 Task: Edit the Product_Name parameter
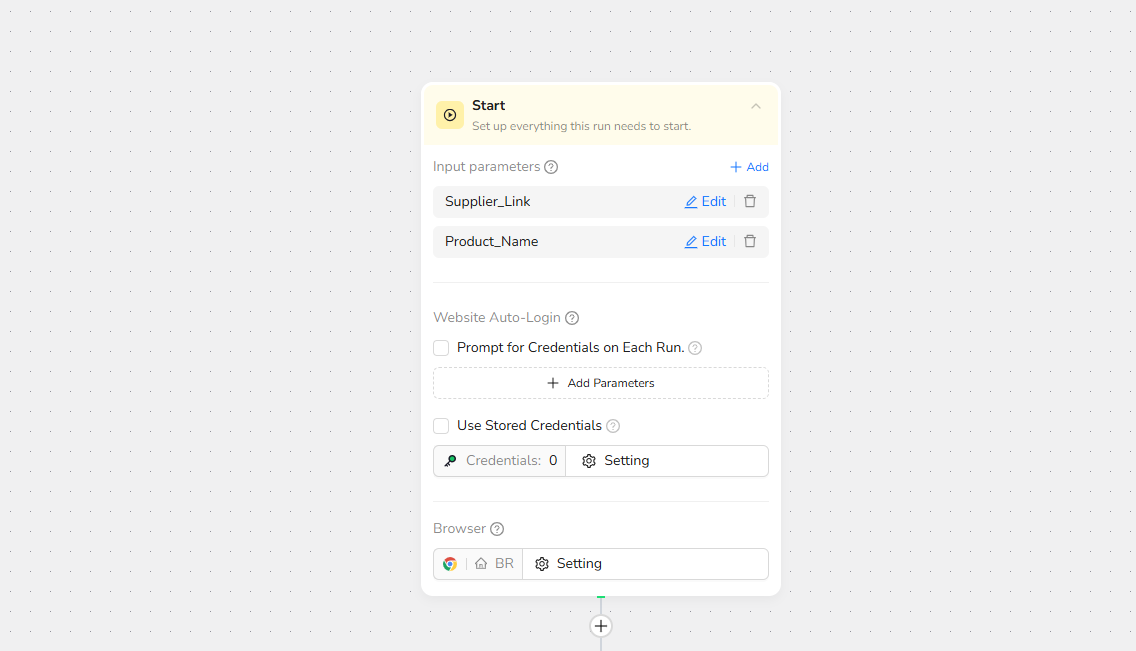pos(705,241)
